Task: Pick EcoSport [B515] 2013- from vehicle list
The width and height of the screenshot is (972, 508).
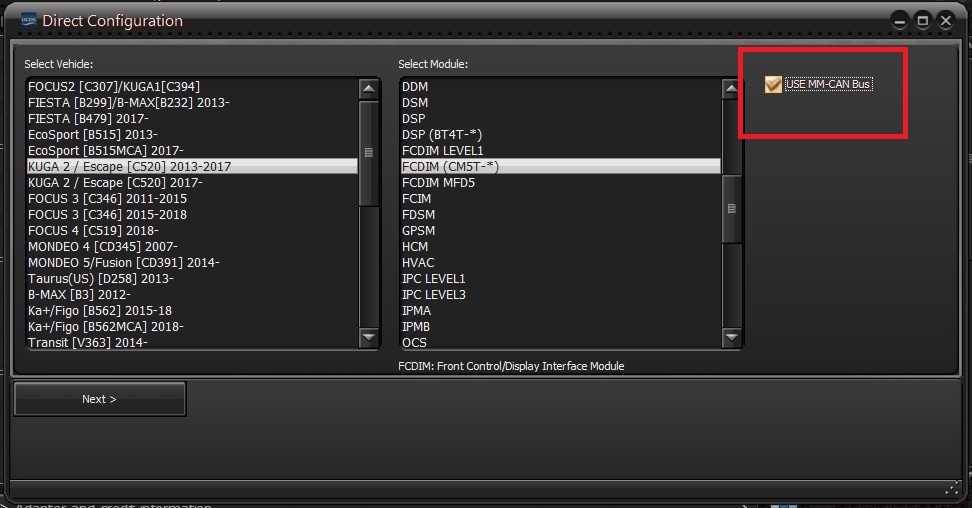Action: tap(93, 134)
